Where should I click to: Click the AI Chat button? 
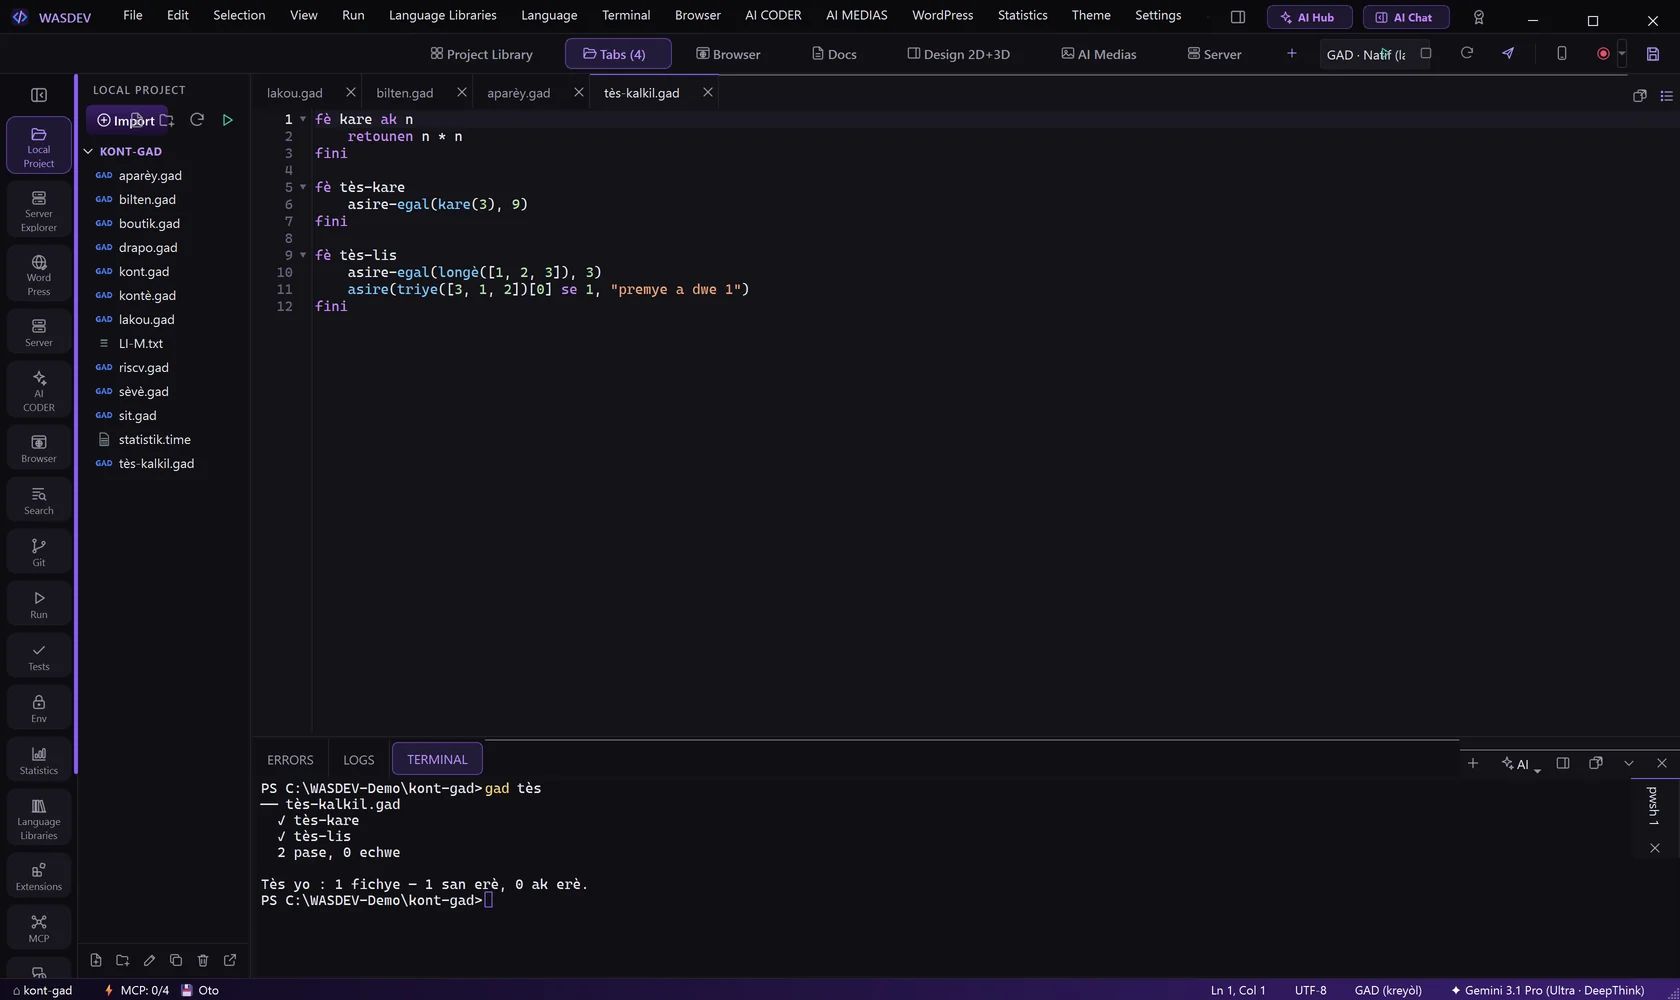click(x=1406, y=17)
